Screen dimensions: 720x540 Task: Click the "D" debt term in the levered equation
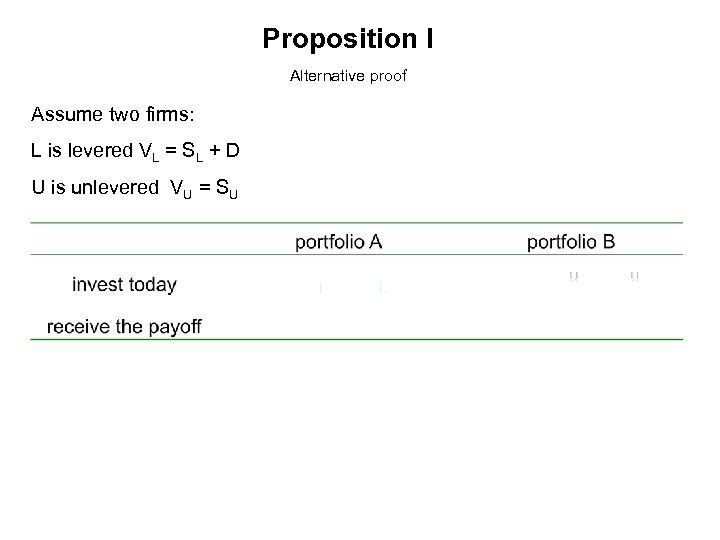click(232, 151)
